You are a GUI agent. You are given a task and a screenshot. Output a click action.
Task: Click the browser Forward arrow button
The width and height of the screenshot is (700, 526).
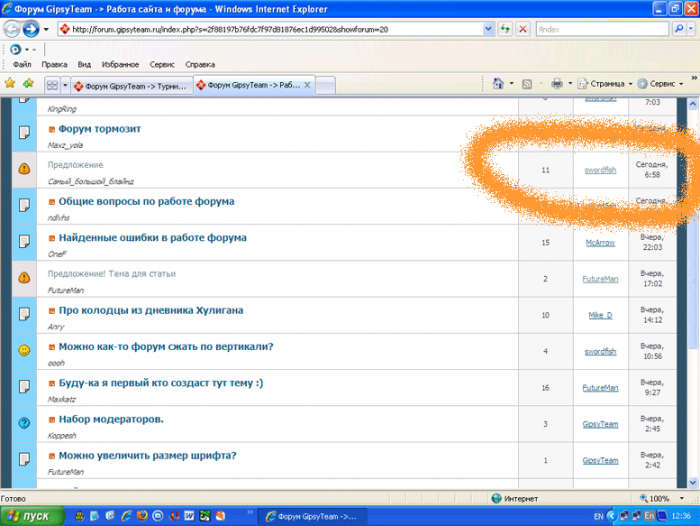tap(31, 29)
